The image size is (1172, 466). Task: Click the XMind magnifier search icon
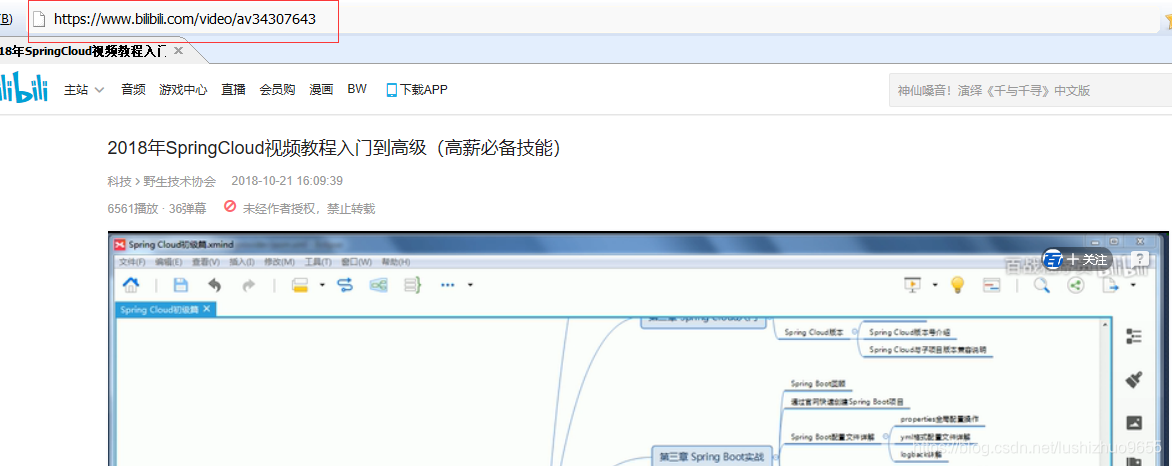point(1041,284)
